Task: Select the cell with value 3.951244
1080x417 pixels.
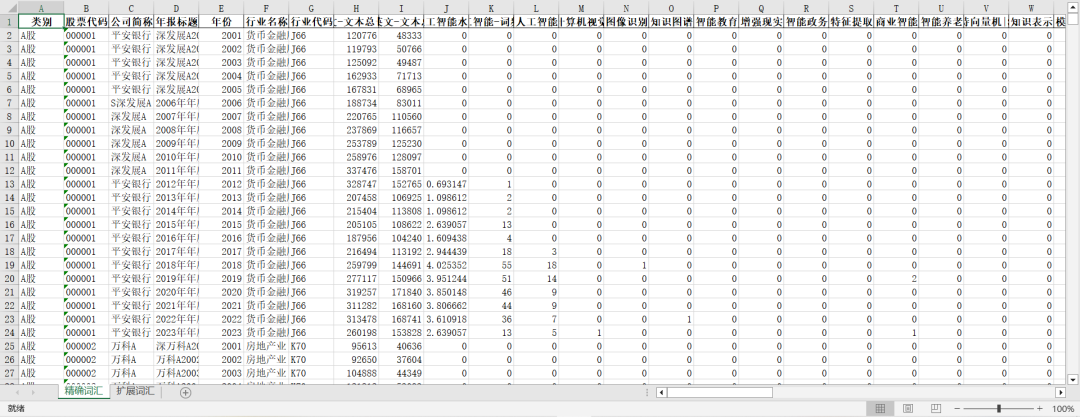Action: [446, 278]
